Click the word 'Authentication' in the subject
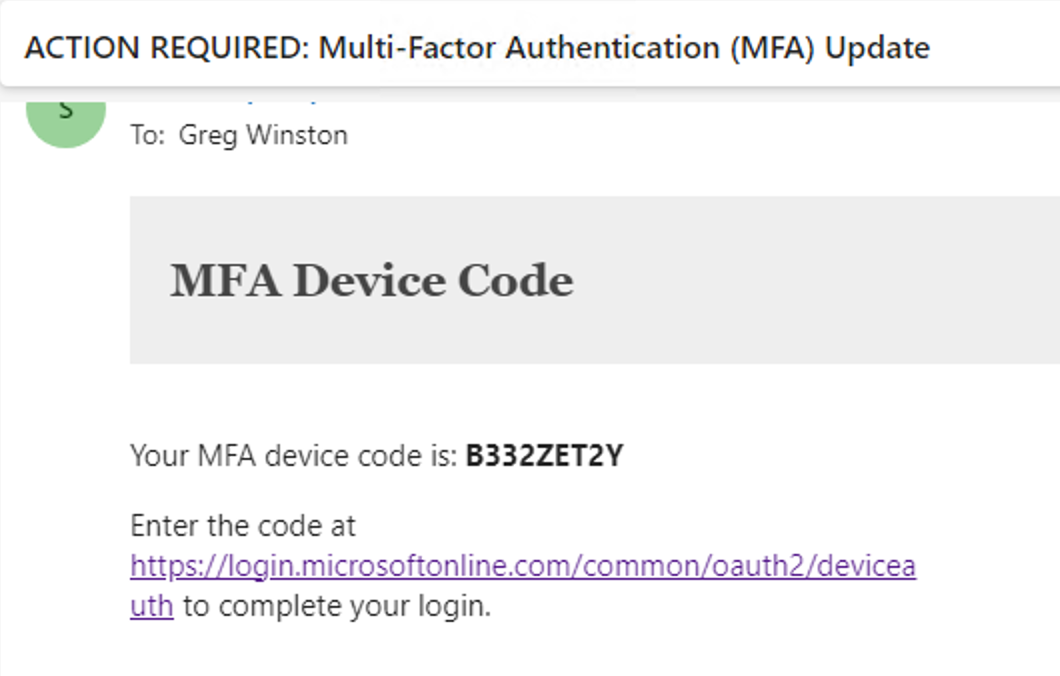This screenshot has height=676, width=1060. tap(612, 48)
